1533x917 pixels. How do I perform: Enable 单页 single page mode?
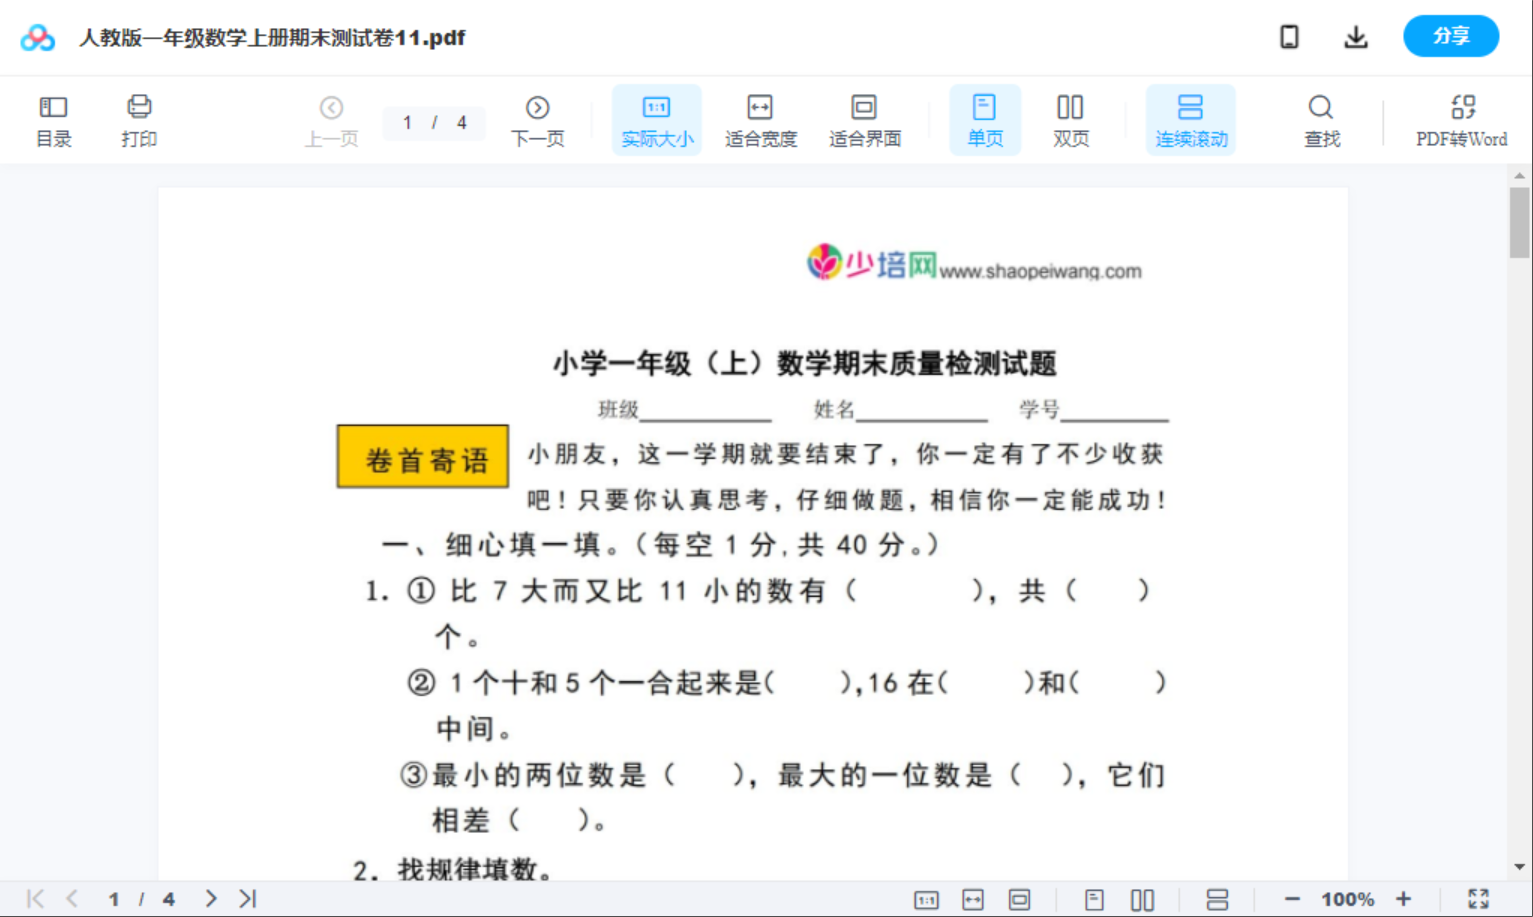985,119
